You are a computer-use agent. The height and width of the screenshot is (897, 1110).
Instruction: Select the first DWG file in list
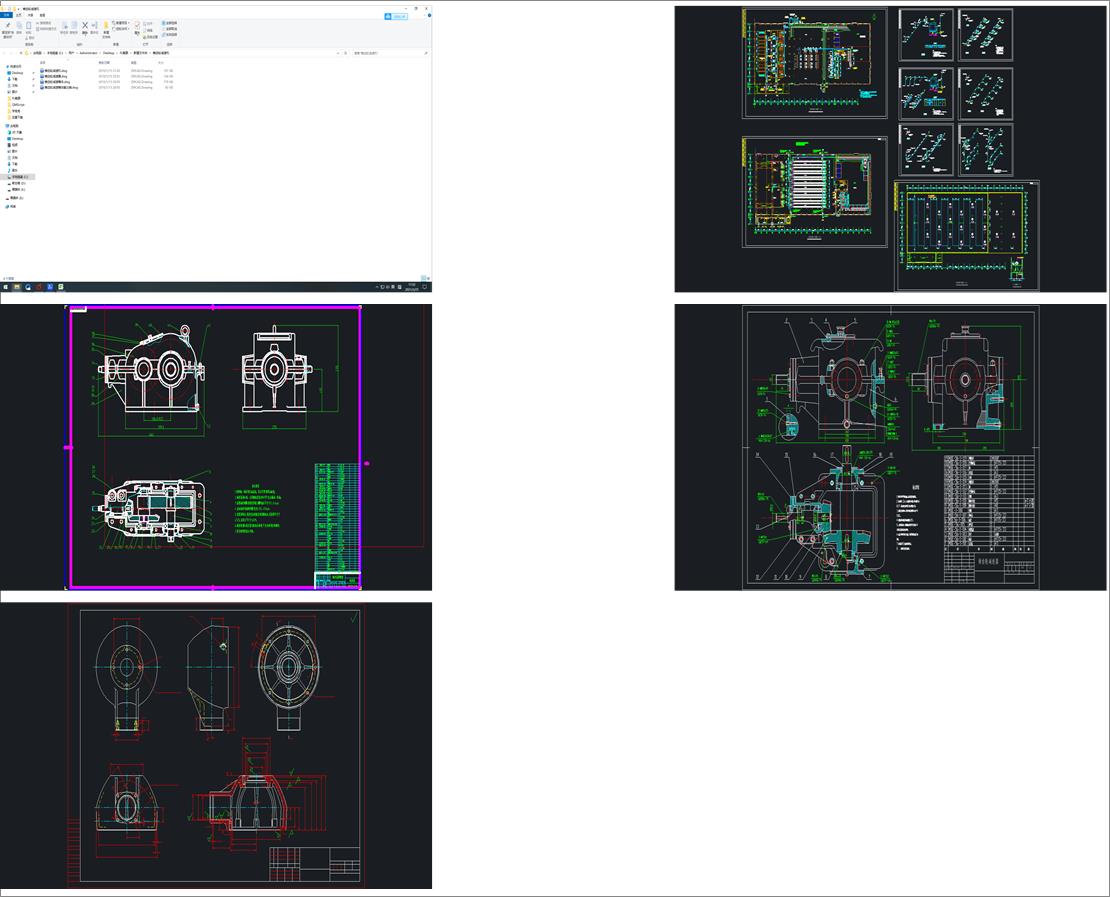click(x=56, y=71)
